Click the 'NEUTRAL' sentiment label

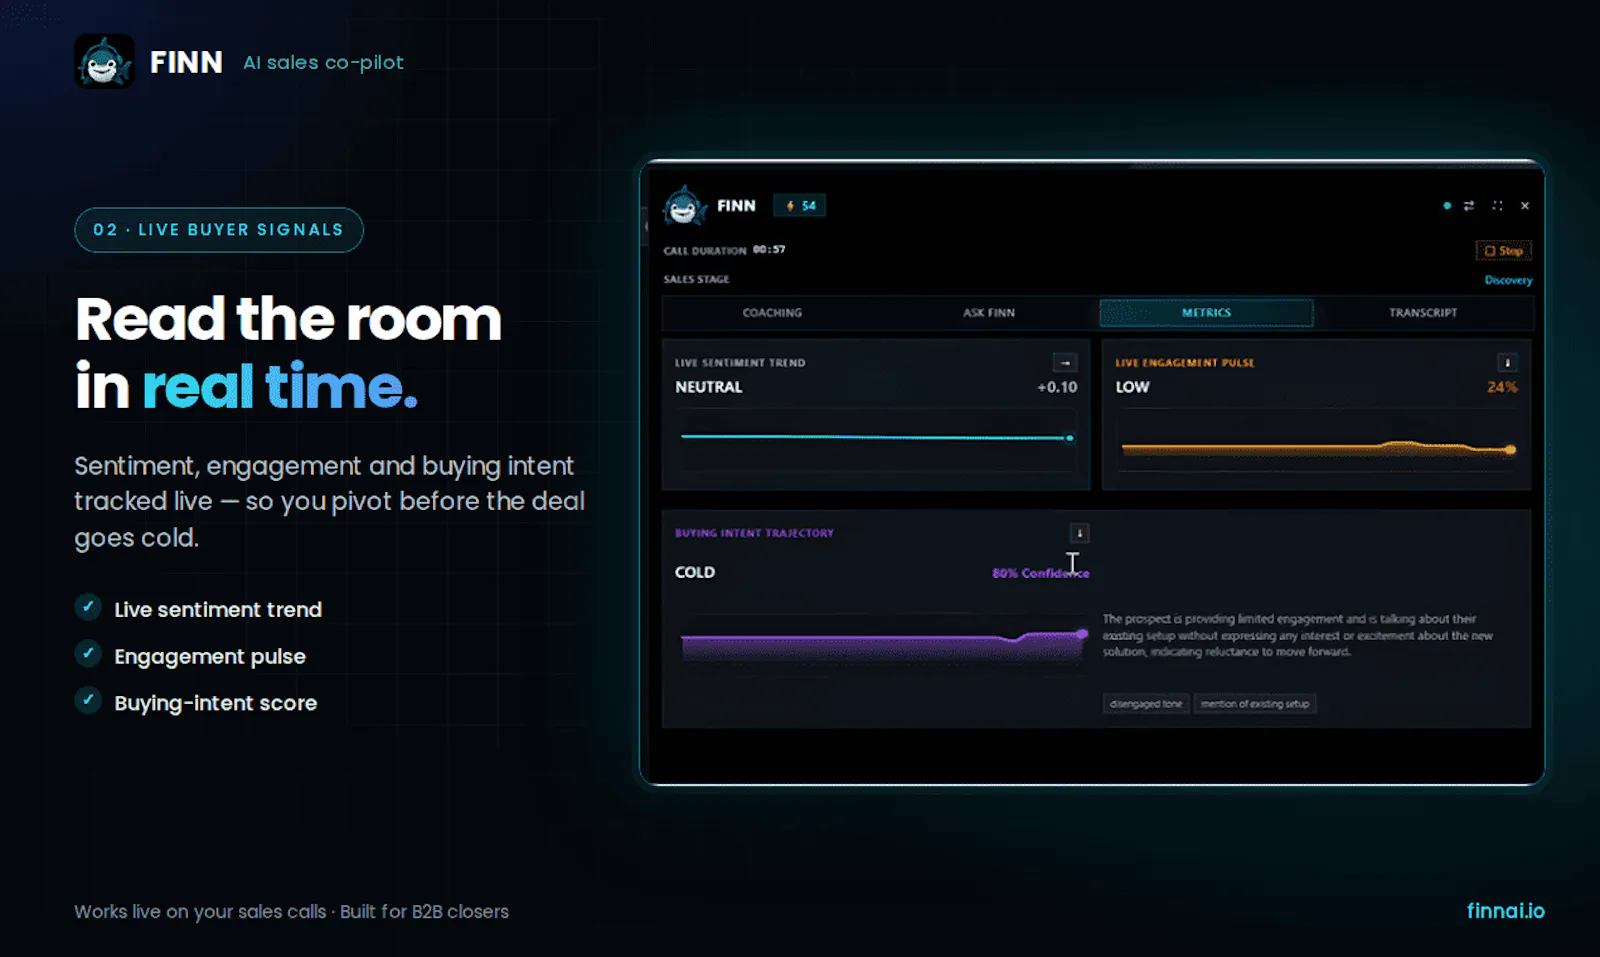point(709,387)
